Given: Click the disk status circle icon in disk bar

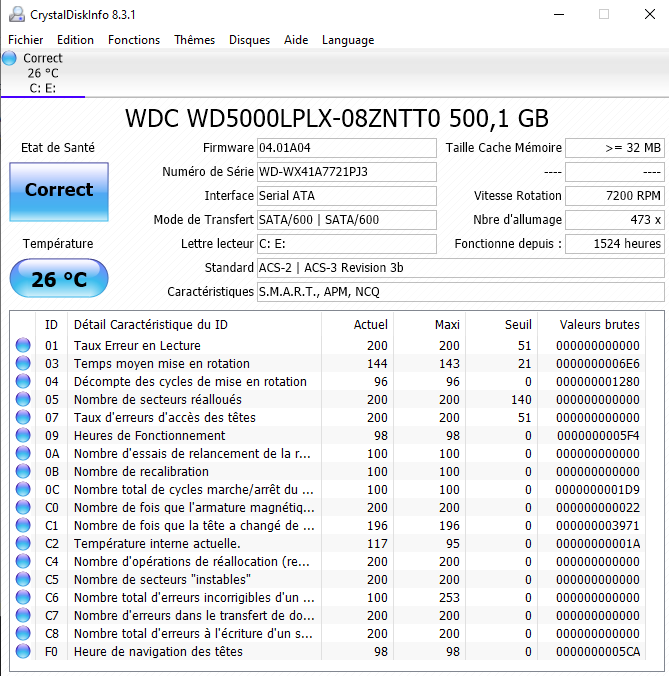Looking at the screenshot, I should [9, 58].
